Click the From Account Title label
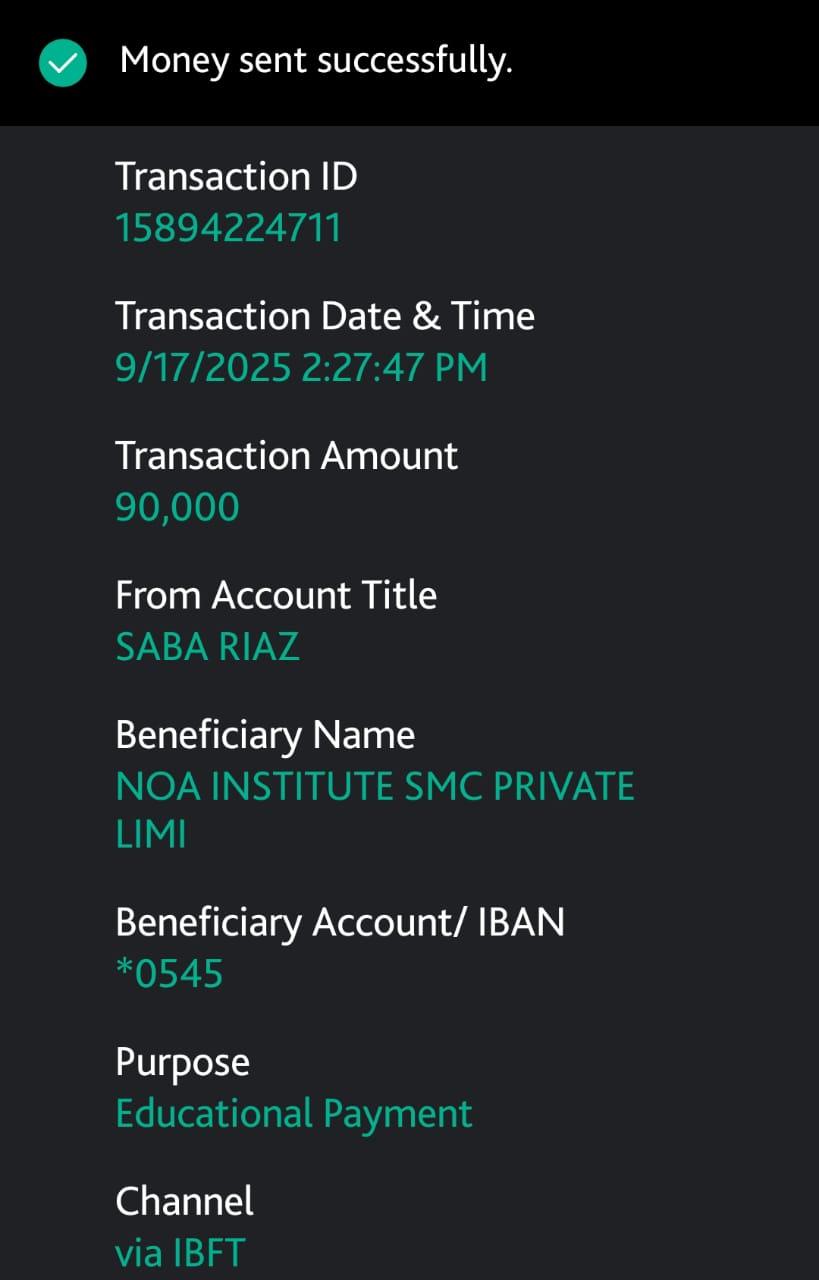 [276, 595]
